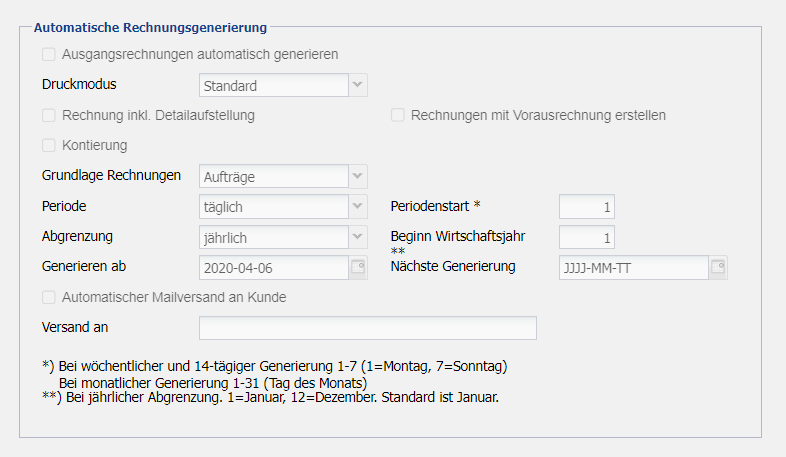The width and height of the screenshot is (786, 457).
Task: Expand the Druckmodus dropdown arrow
Action: coord(358,86)
